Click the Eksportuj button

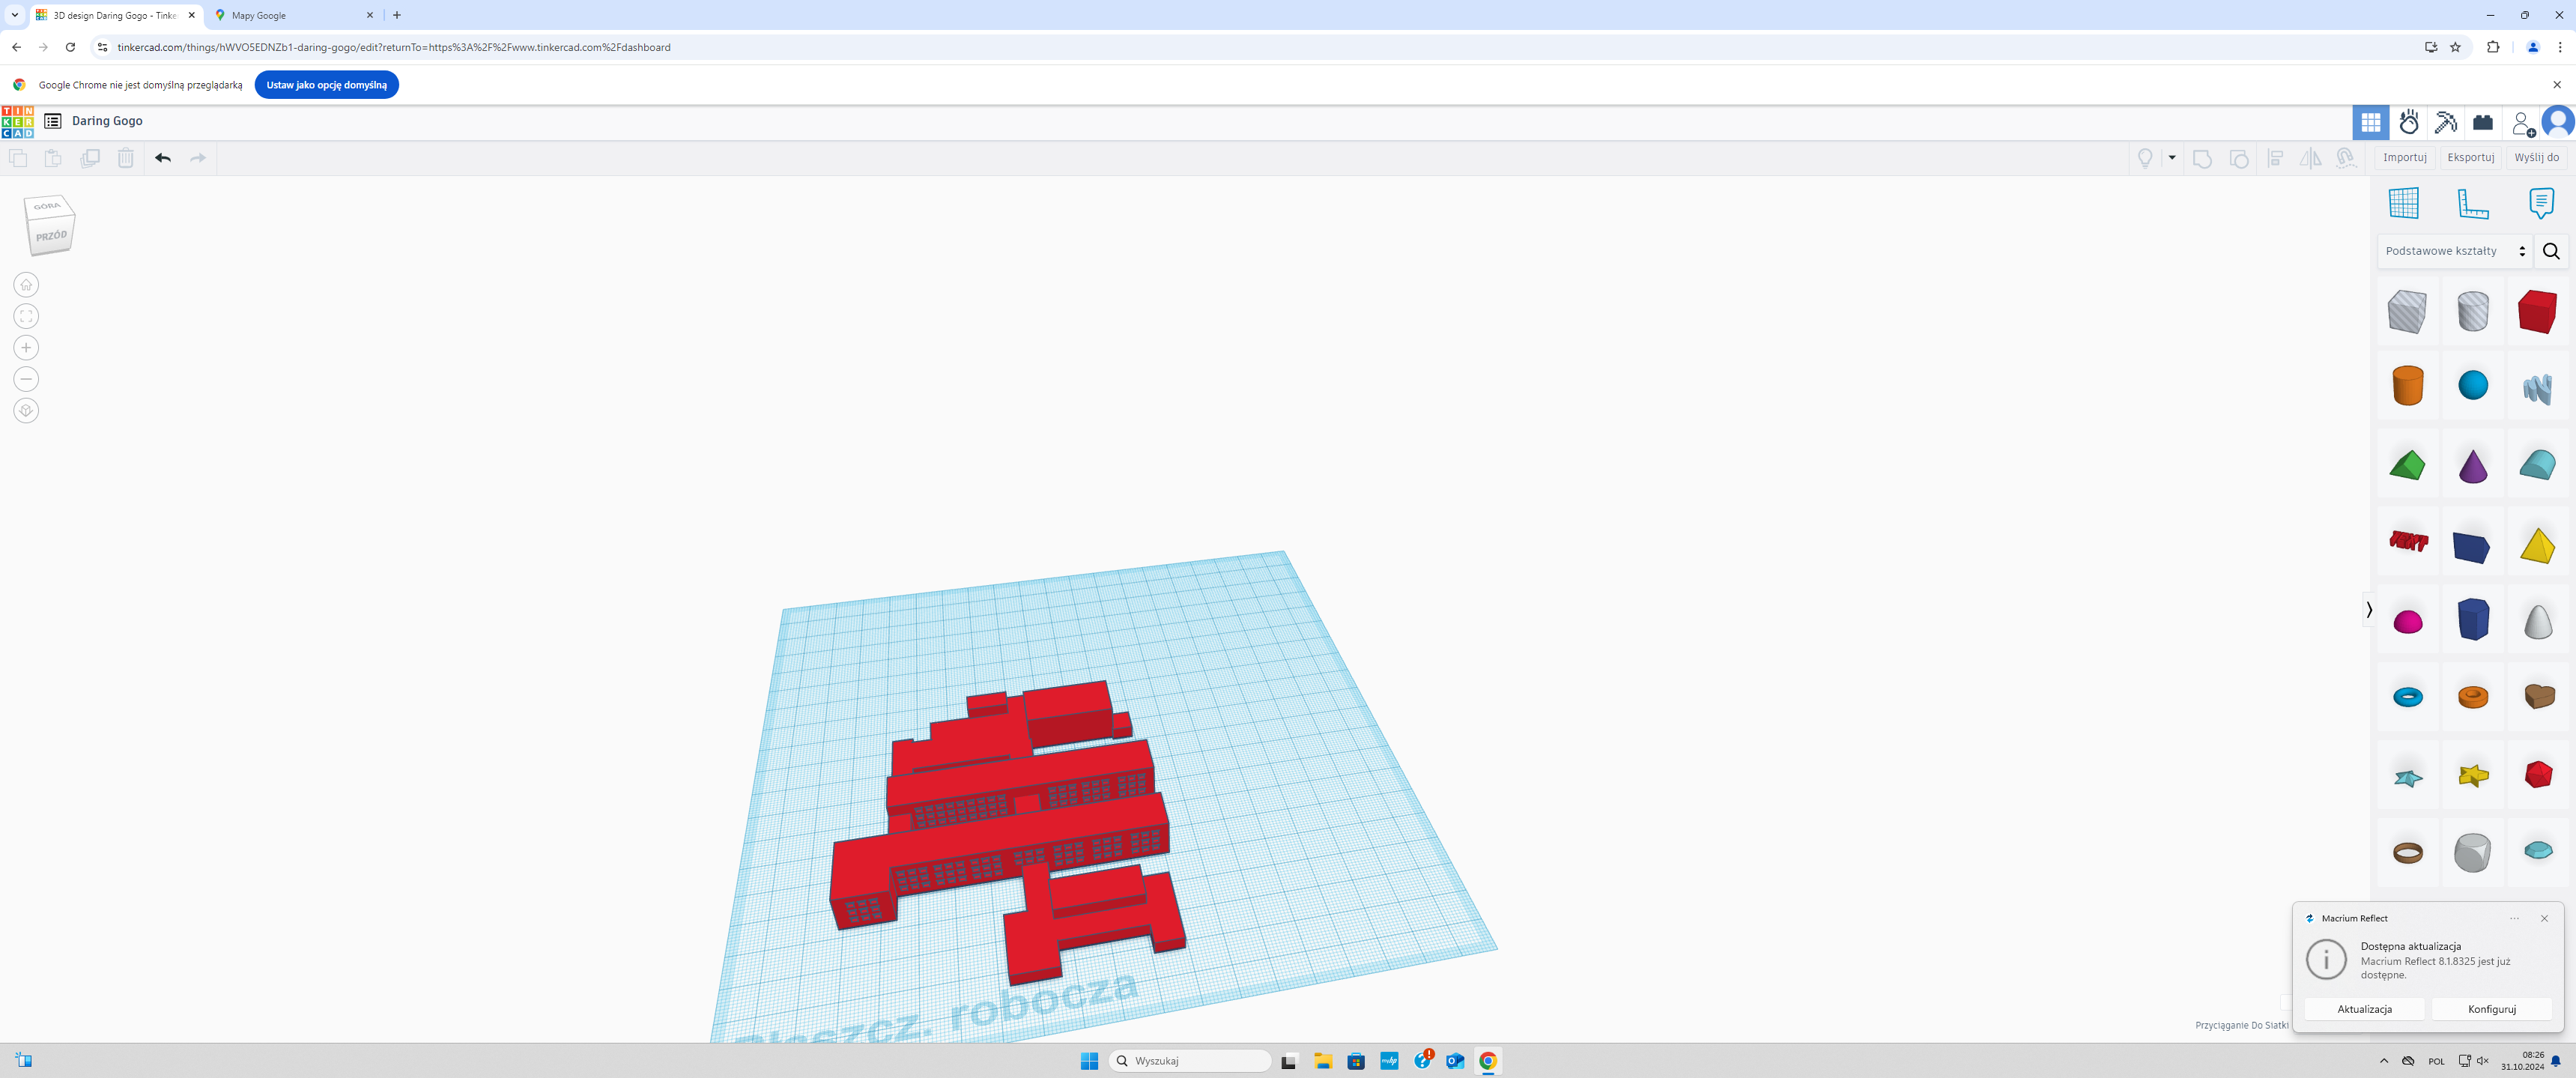[x=2471, y=157]
